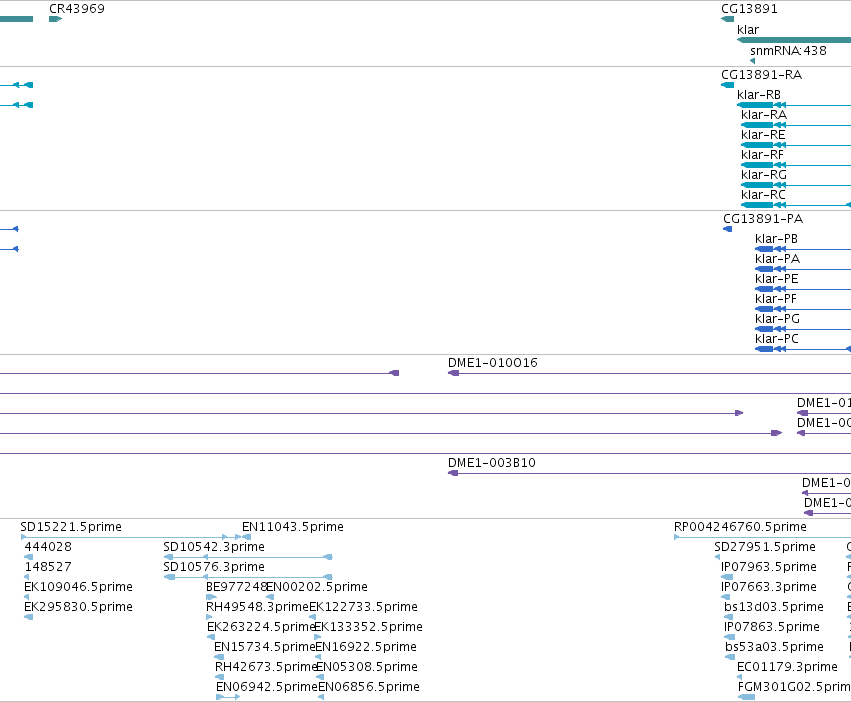Select the EK263224.5prime EST label
This screenshot has height=702, width=851.
261,627
